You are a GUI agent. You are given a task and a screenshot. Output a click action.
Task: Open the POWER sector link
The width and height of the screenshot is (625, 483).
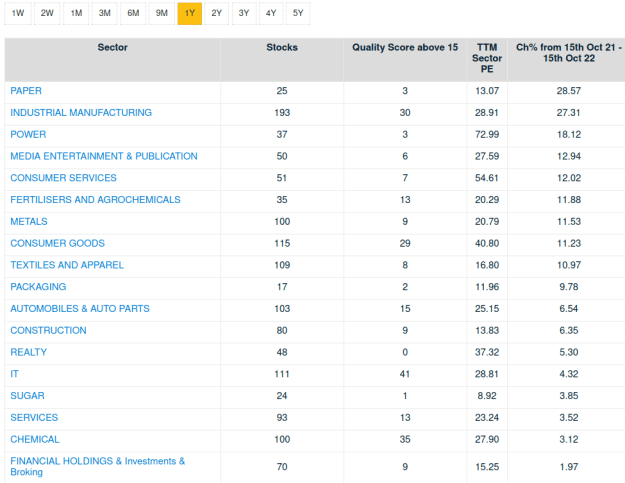coord(28,134)
